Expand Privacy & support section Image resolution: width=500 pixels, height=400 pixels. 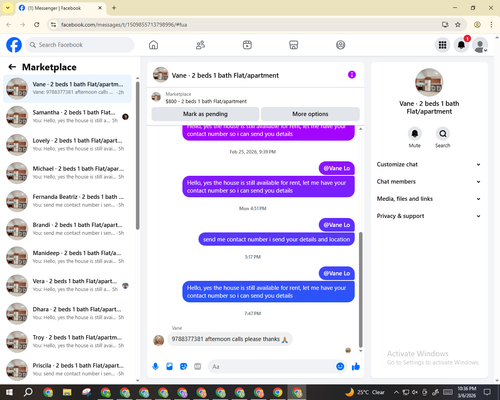point(429,216)
